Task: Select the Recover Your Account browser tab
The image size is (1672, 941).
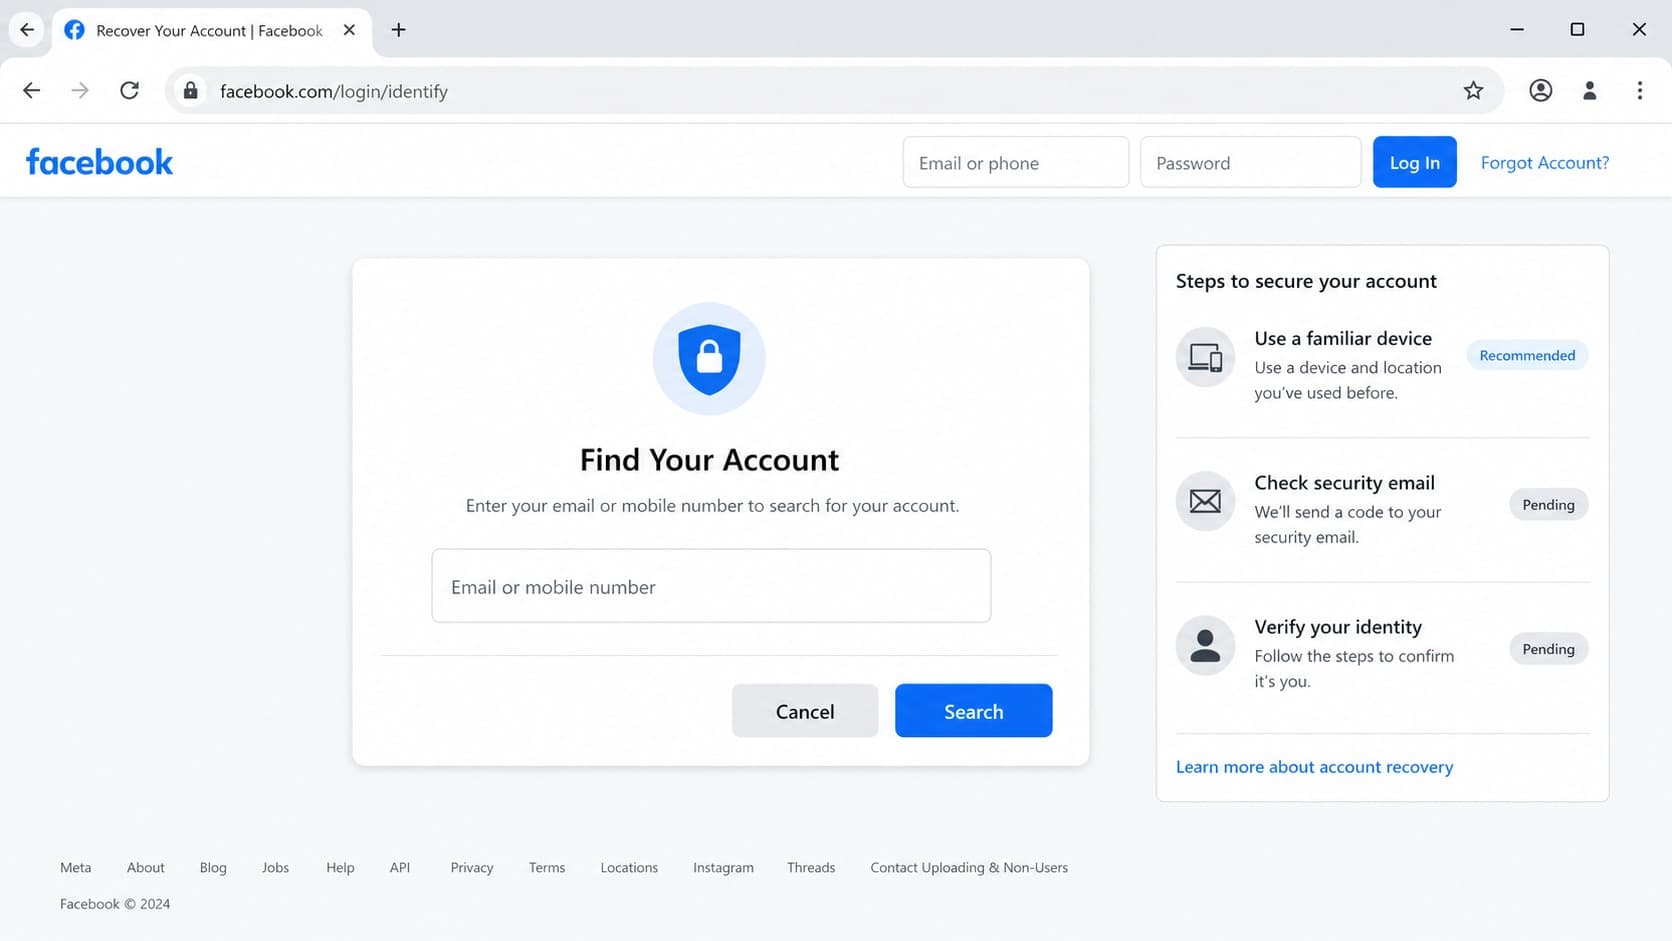Action: click(x=210, y=31)
